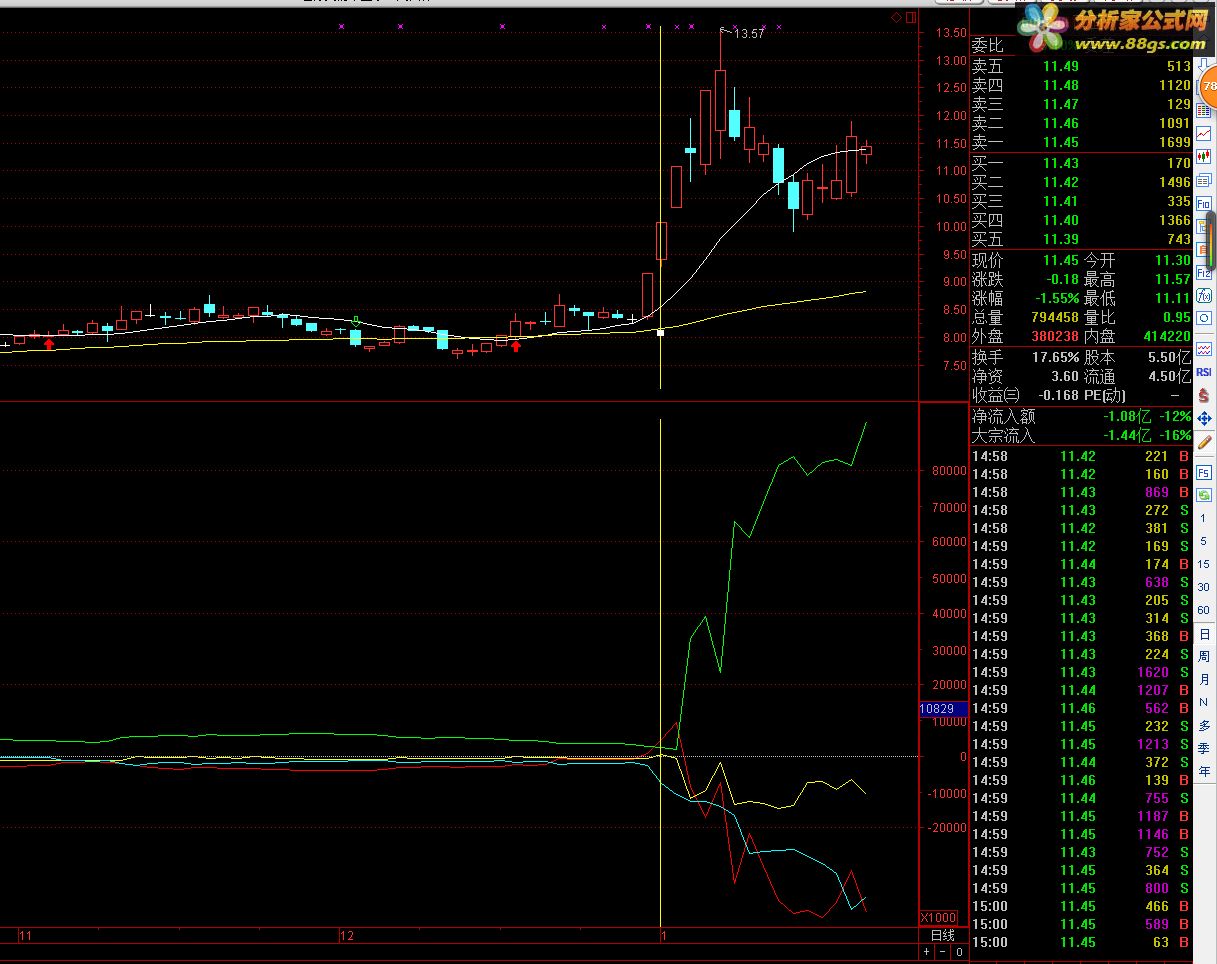The image size is (1217, 964).
Task: Click the wavy lines indicator icon
Action: coord(1204,349)
